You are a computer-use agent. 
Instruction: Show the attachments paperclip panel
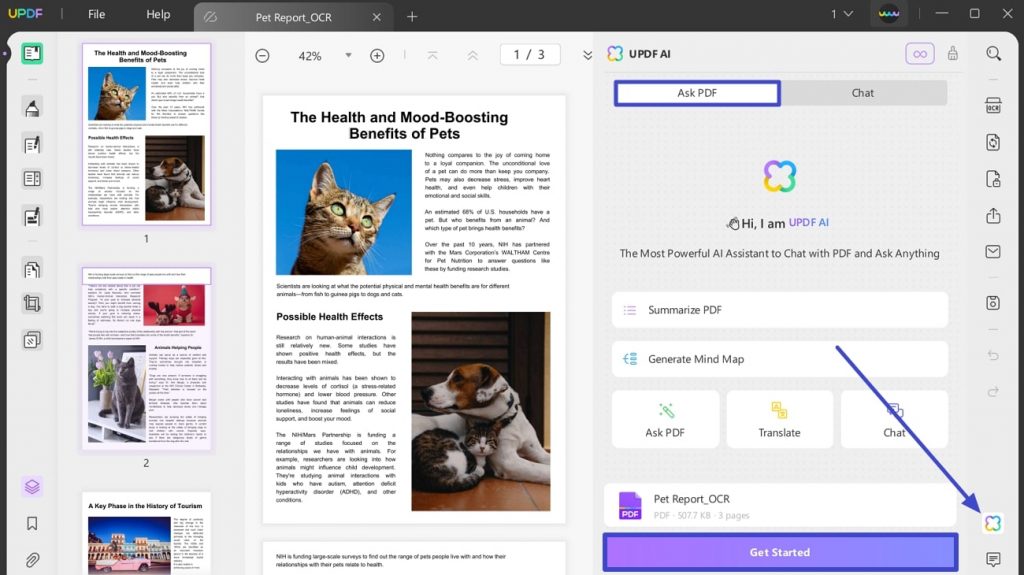(32, 560)
